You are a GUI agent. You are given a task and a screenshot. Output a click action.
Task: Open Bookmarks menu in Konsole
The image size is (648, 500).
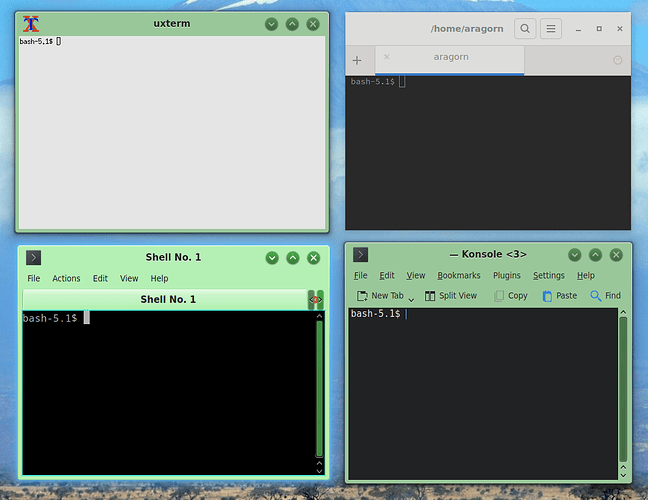tap(459, 276)
